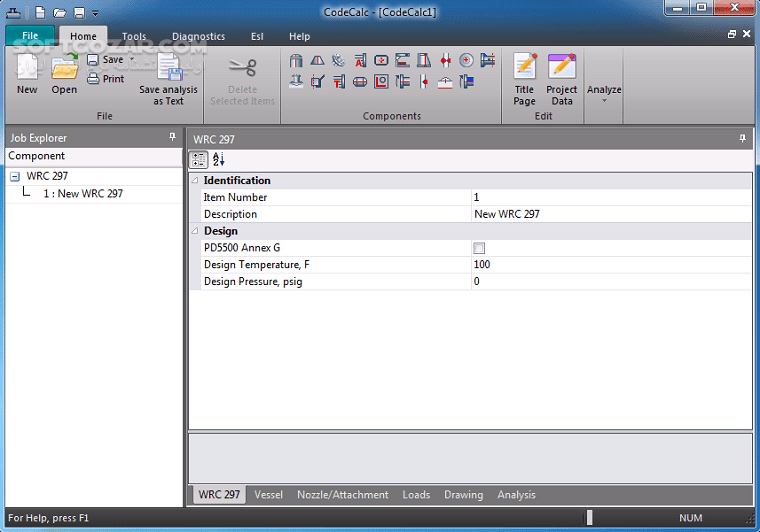Sort properties alphabetically with A-Z icon
760x532 pixels.
point(219,159)
